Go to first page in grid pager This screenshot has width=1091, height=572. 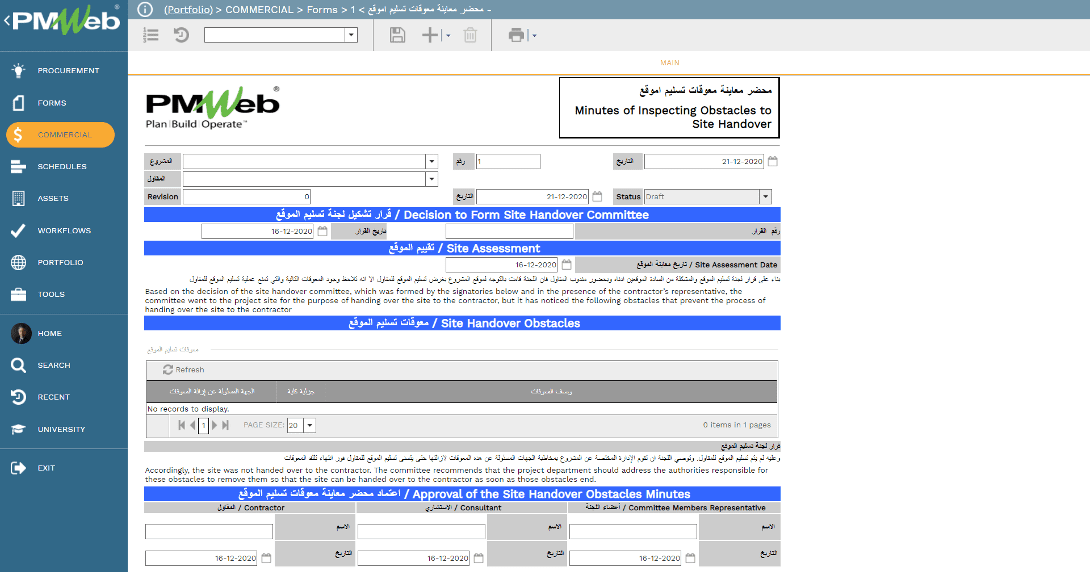pyautogui.click(x=182, y=425)
